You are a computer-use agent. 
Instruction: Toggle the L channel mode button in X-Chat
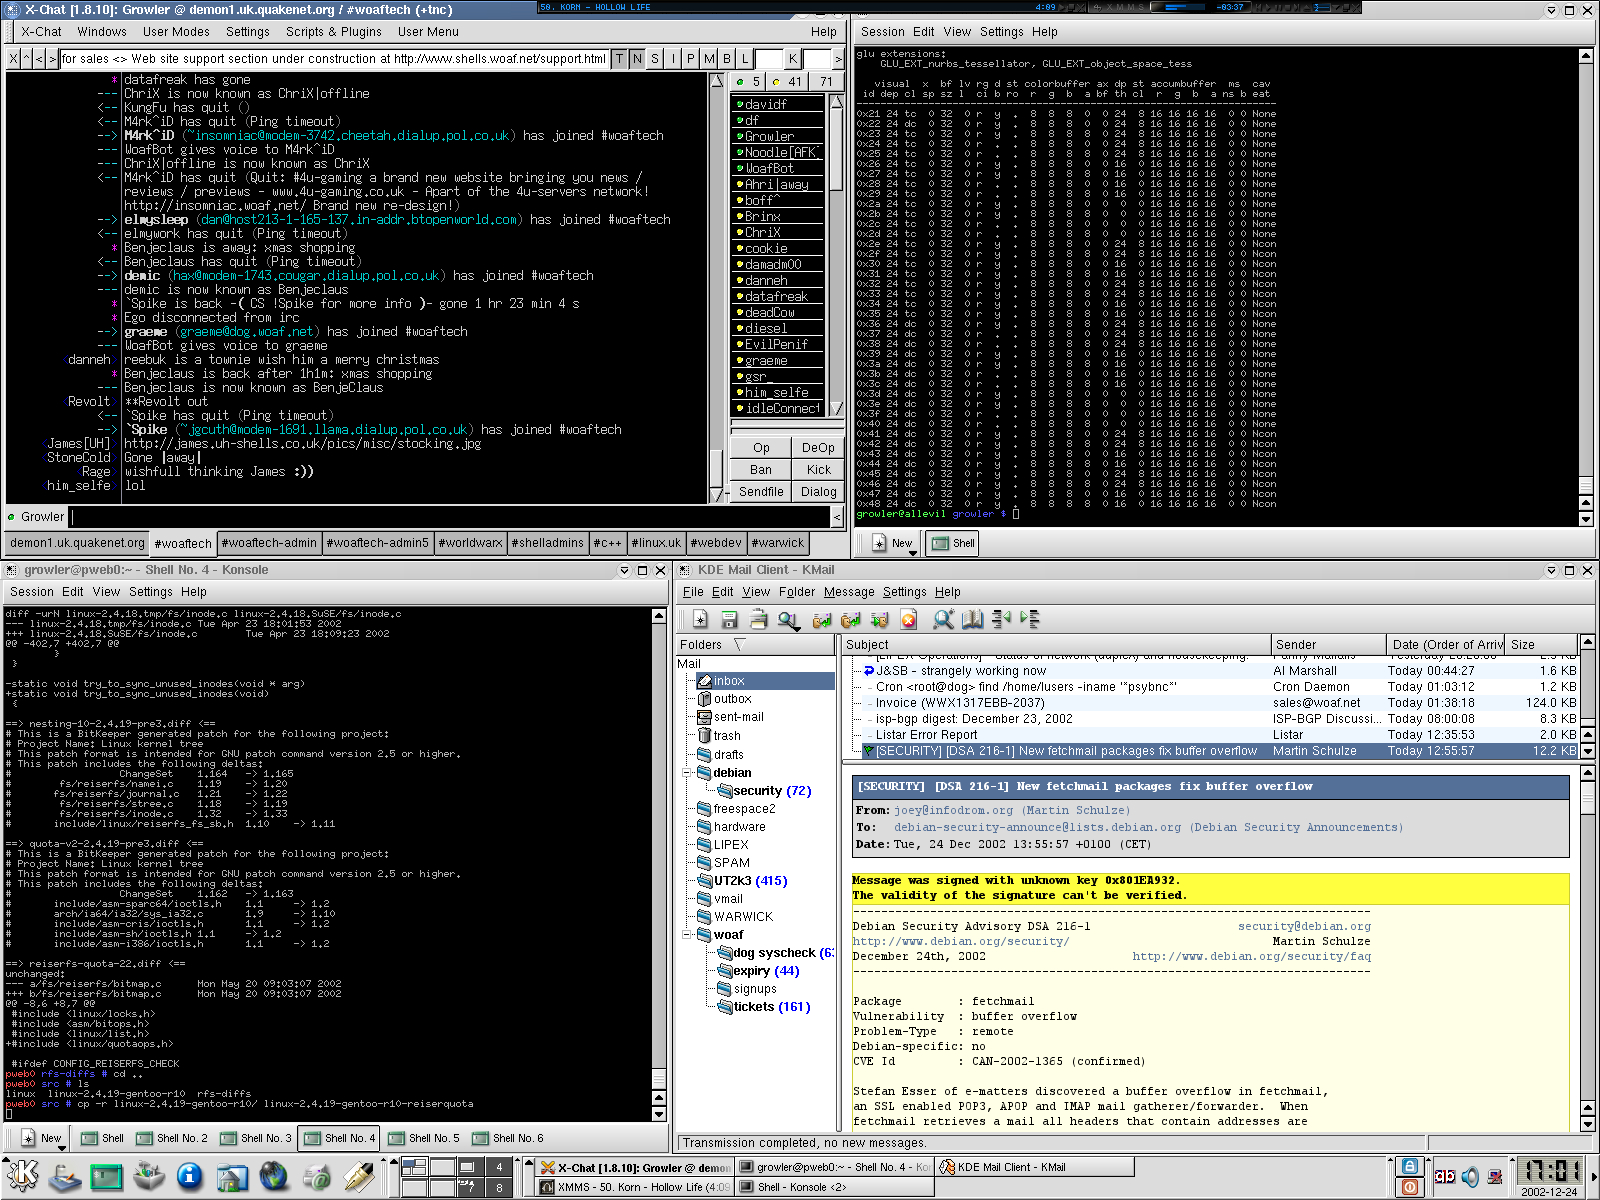pos(746,59)
